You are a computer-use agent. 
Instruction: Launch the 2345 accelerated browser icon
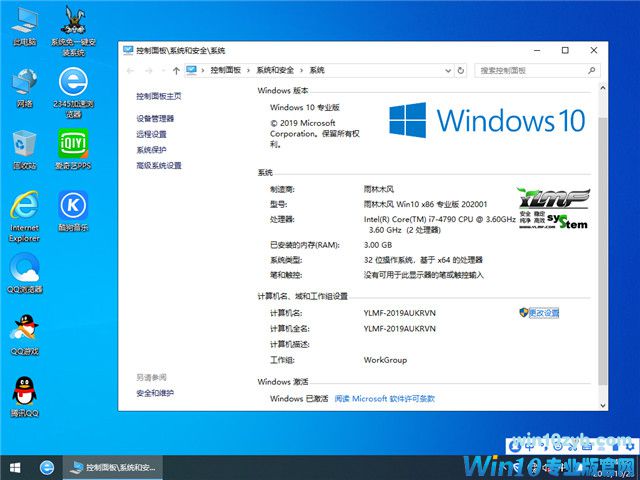point(73,93)
